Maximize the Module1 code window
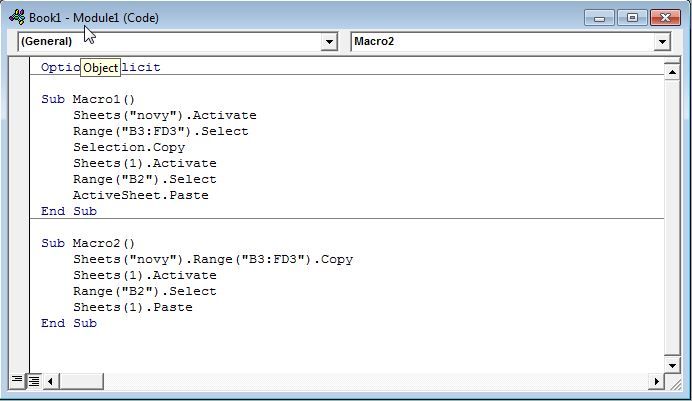 click(632, 18)
